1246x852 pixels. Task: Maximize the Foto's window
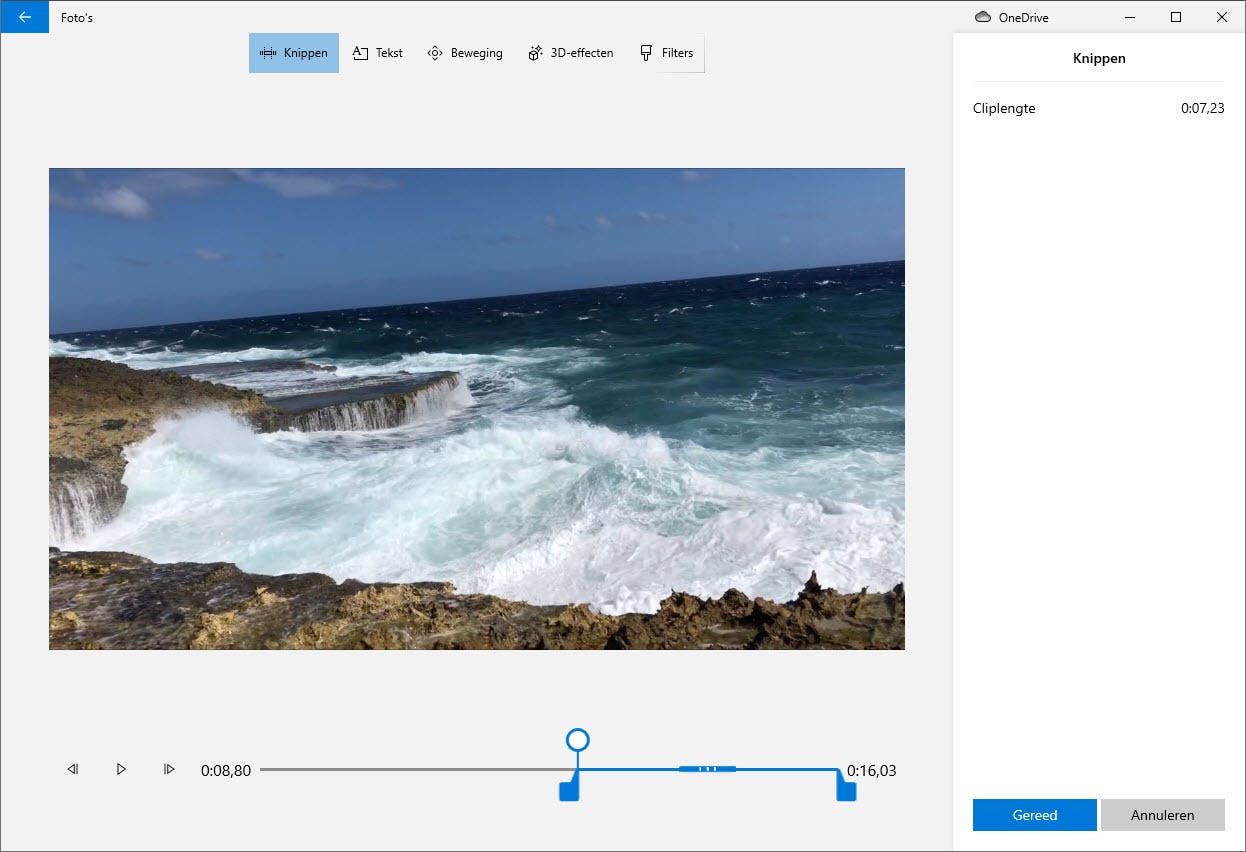pos(1176,17)
